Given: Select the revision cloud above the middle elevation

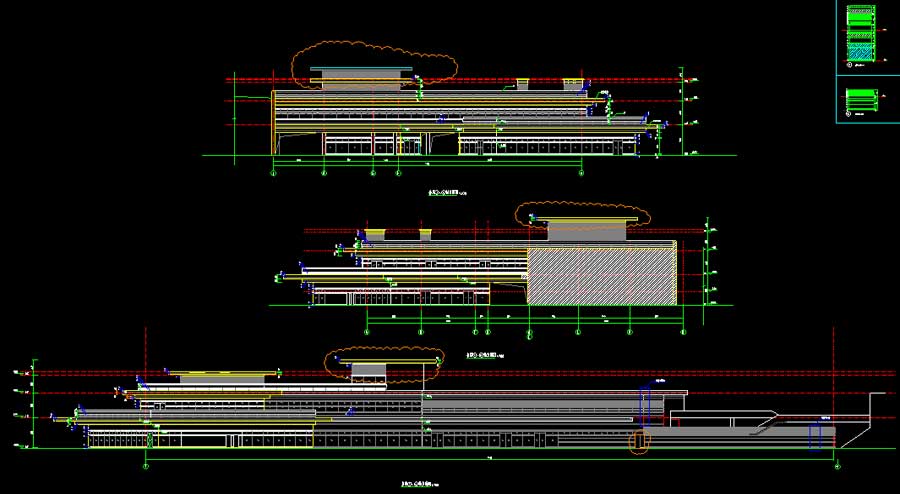Looking at the screenshot, I should click(x=582, y=216).
